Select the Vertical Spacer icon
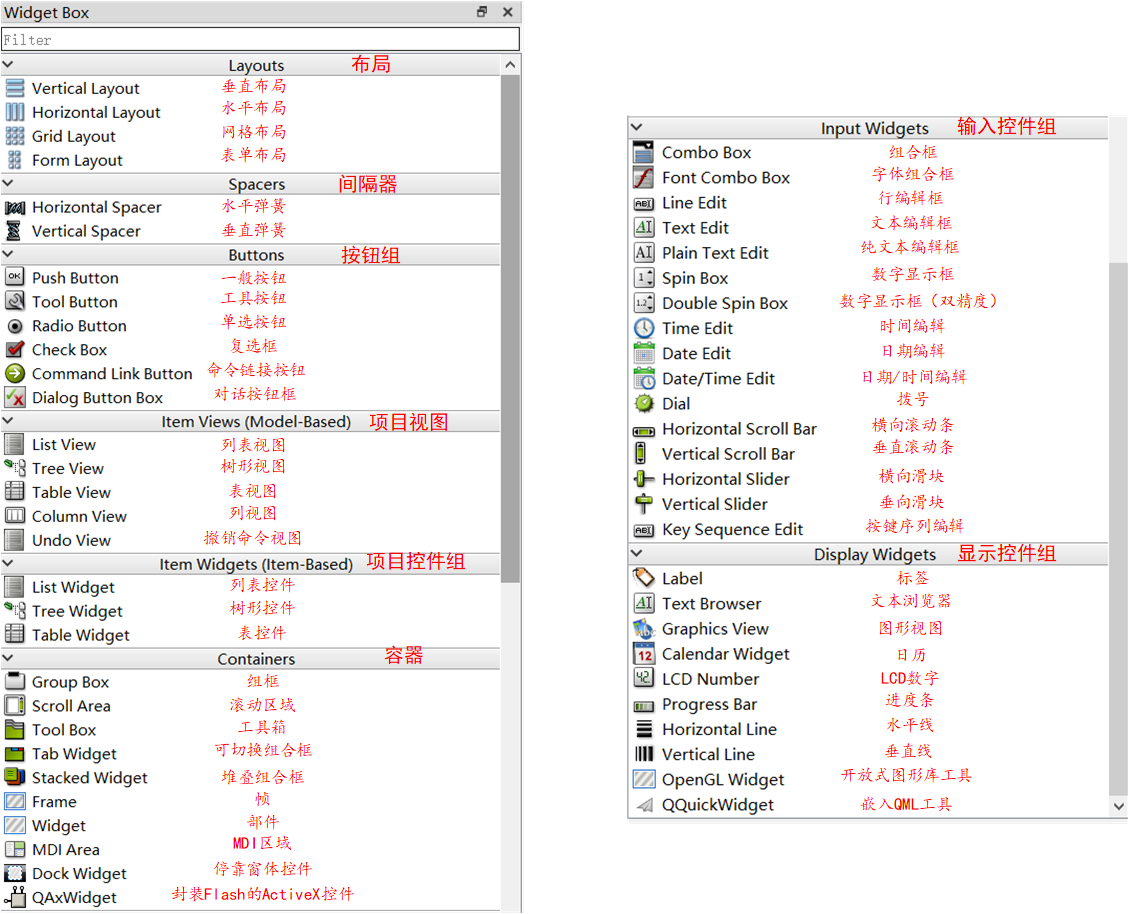 point(14,231)
